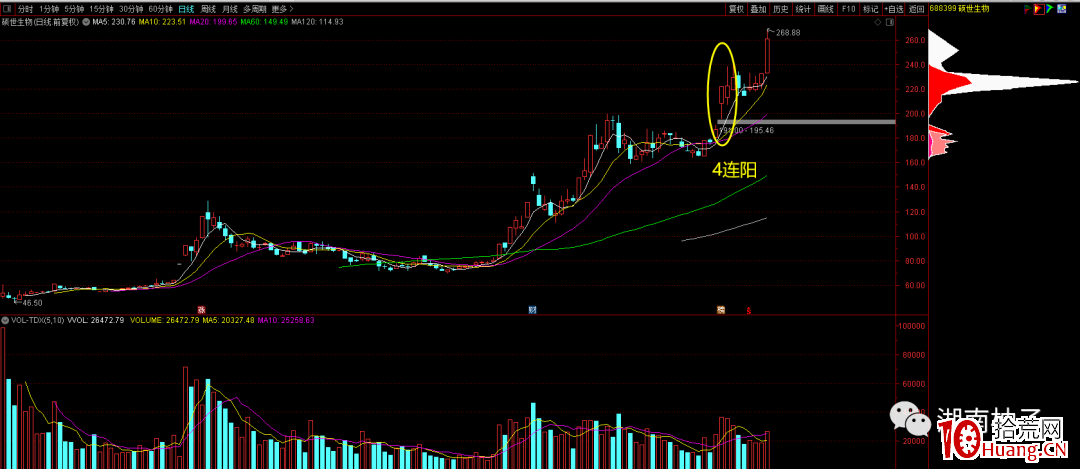The image size is (1080, 469).
Task: Click the 260.0 price axis label
Action: tap(913, 40)
